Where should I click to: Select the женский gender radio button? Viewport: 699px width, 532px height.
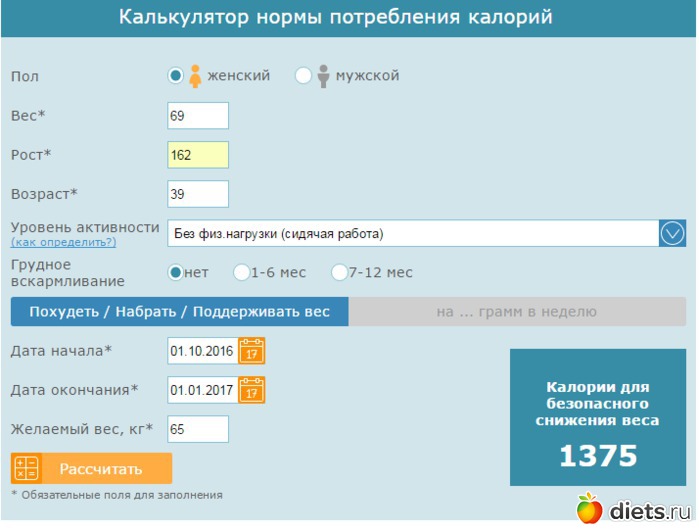(x=176, y=76)
